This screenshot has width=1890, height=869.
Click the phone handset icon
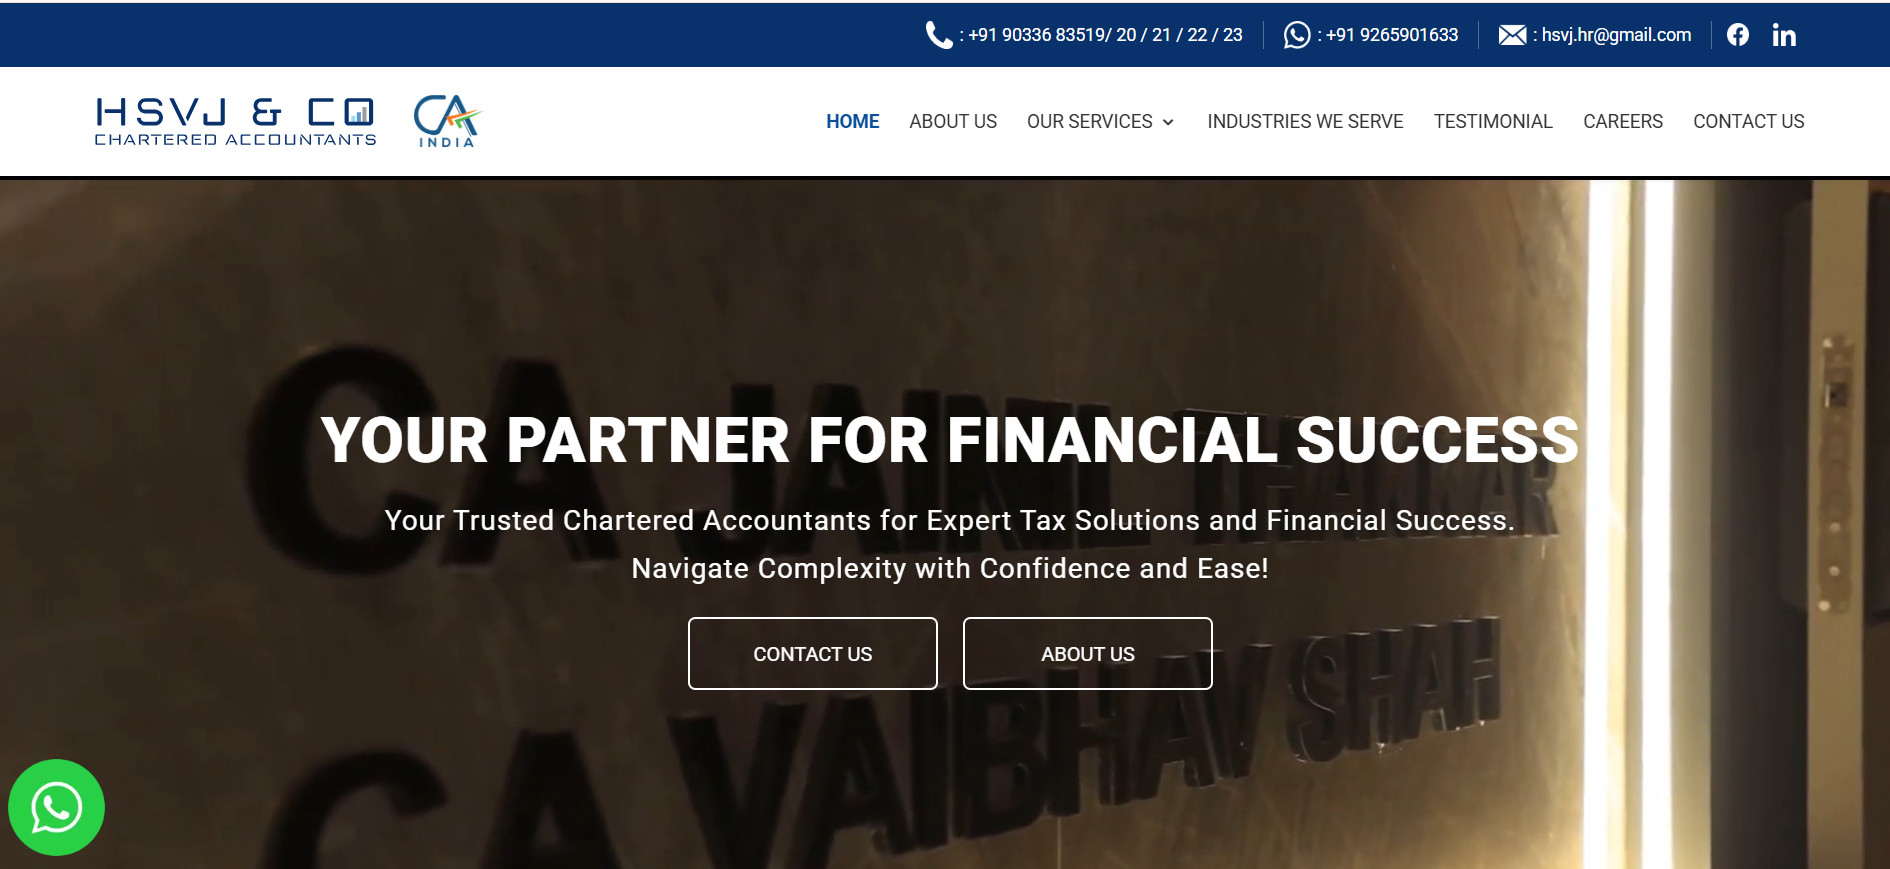point(938,35)
